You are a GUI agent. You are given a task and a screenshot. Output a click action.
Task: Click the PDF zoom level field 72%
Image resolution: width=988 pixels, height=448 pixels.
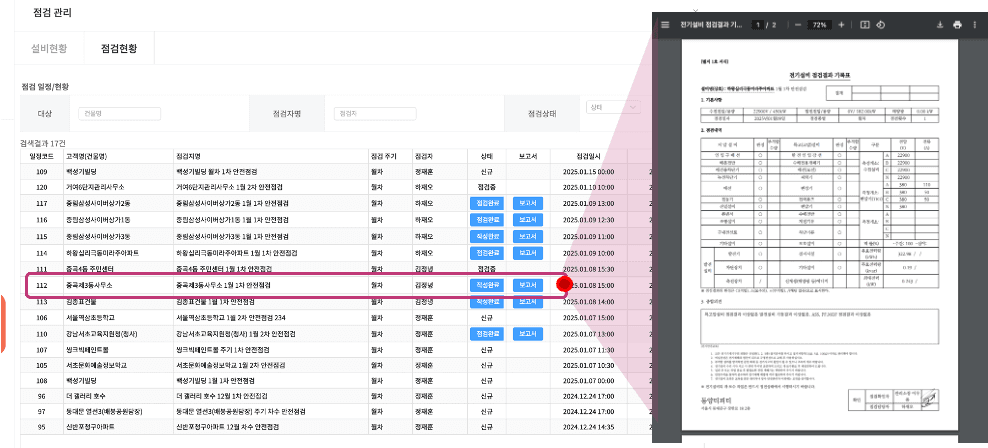click(819, 25)
